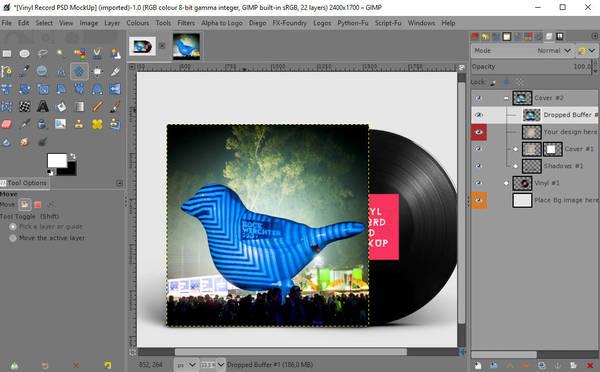Switch to the blue bird image tab

click(186, 46)
